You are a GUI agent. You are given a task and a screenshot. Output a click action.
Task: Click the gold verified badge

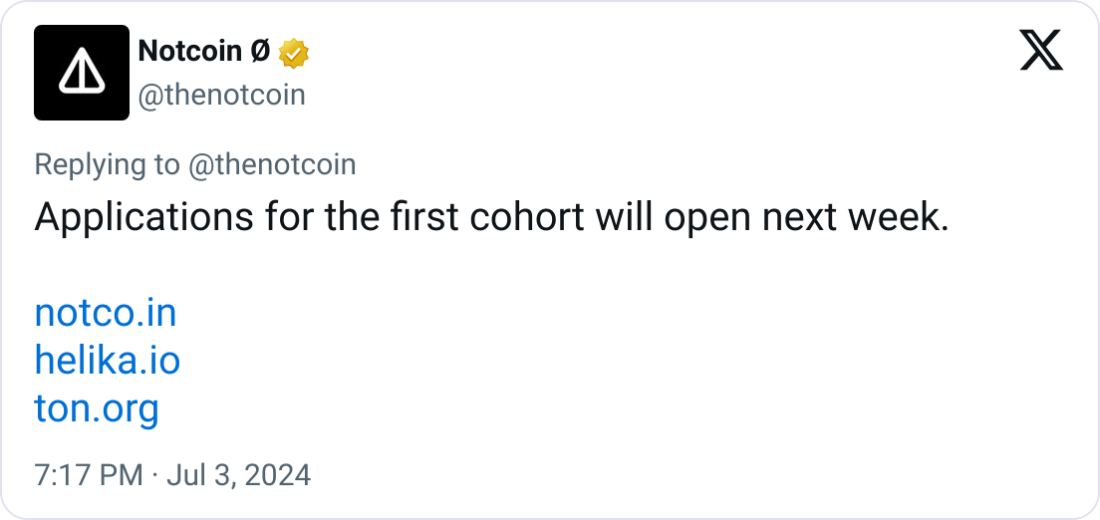(294, 53)
